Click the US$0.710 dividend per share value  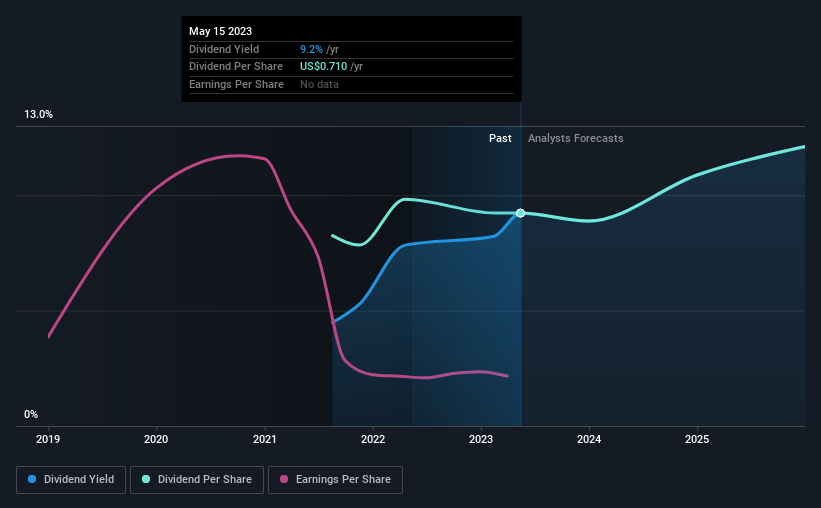(x=323, y=67)
